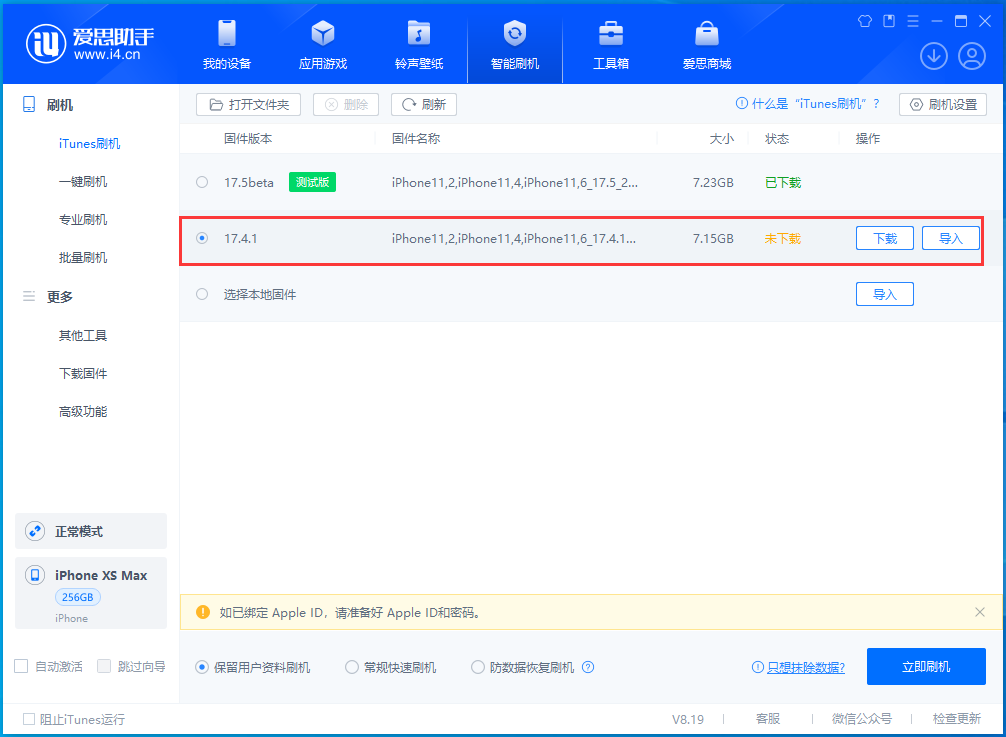Image resolution: width=1006 pixels, height=737 pixels.
Task: Open the download manager circle icon
Action: 933,56
